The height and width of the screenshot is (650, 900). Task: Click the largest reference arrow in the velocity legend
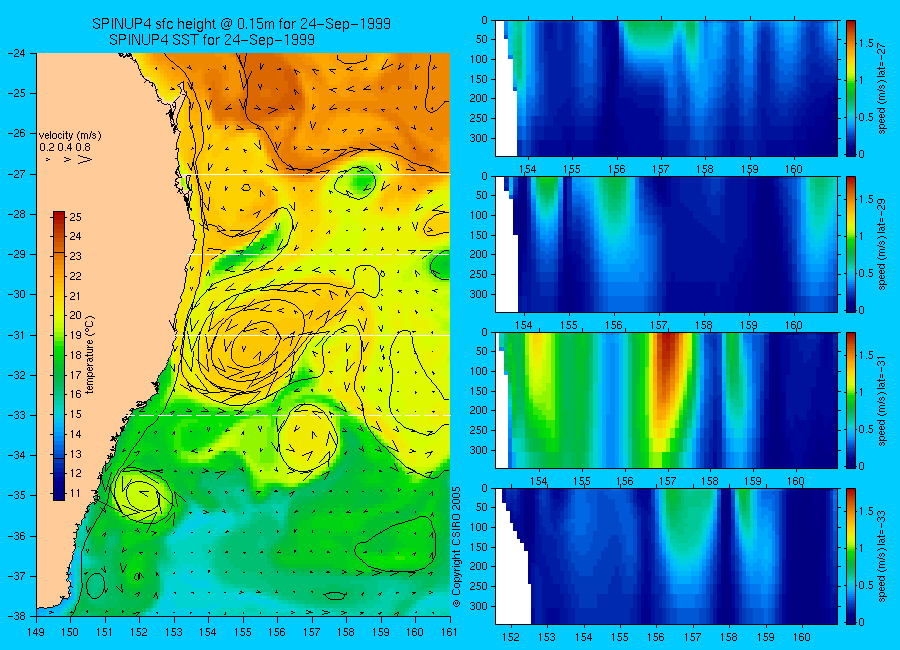coord(85,160)
